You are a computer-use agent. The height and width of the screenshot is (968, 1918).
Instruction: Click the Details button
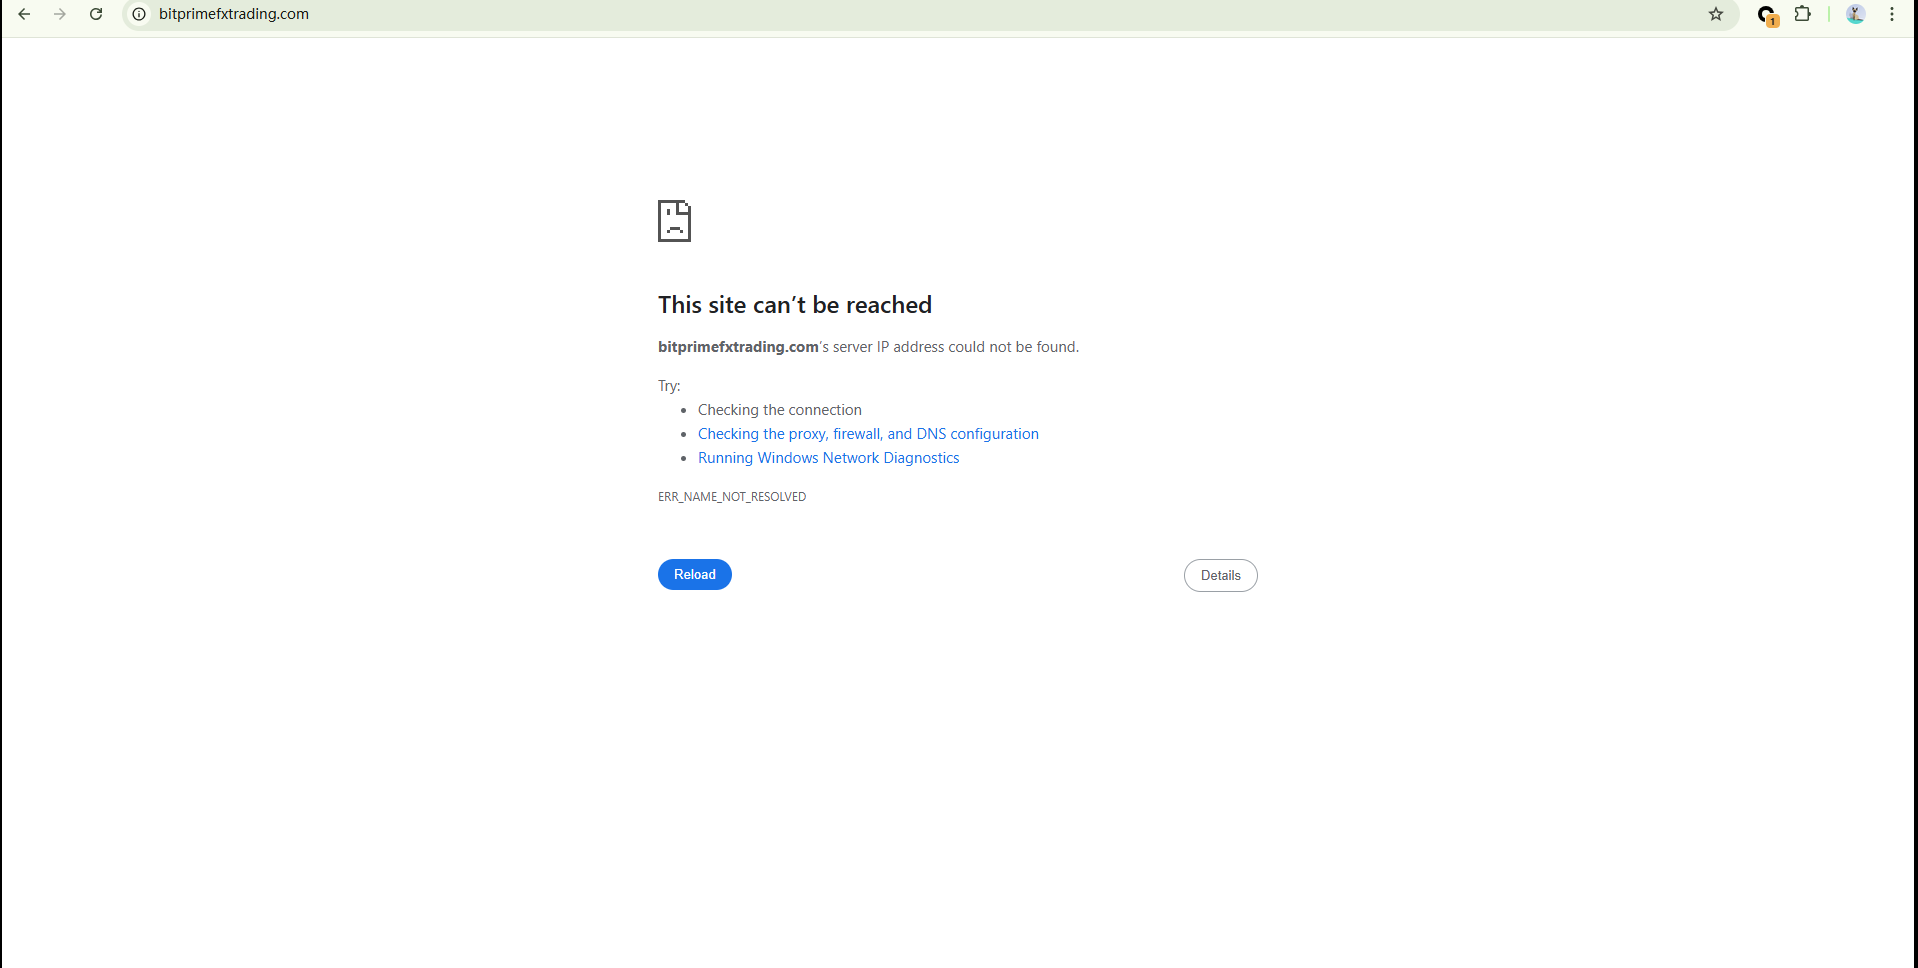pyautogui.click(x=1221, y=575)
